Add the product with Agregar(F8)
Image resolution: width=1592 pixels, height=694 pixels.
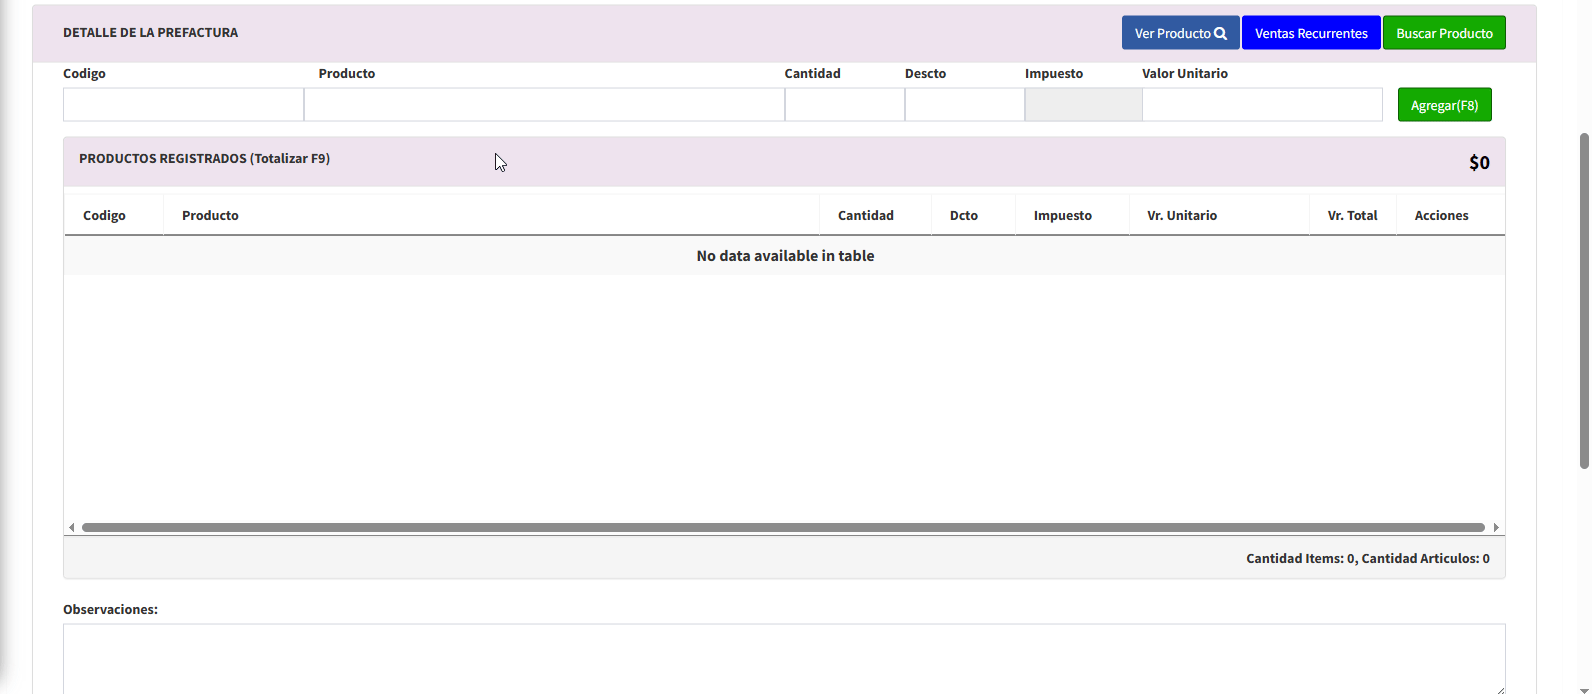tap(1444, 105)
